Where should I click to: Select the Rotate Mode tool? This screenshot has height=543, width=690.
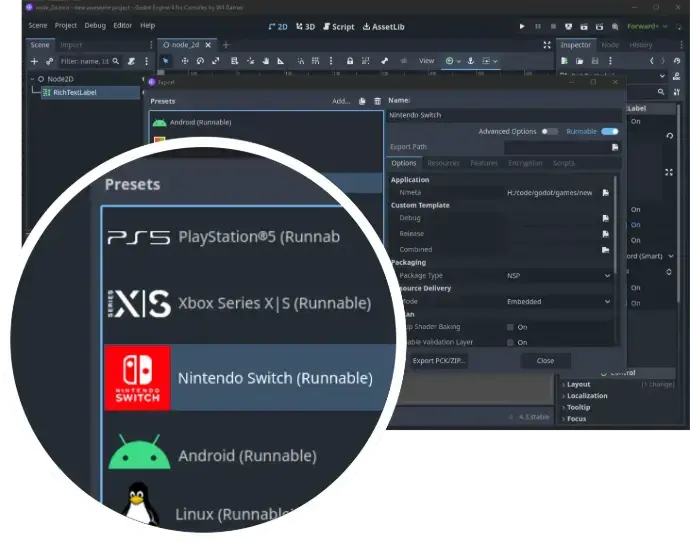click(x=200, y=61)
